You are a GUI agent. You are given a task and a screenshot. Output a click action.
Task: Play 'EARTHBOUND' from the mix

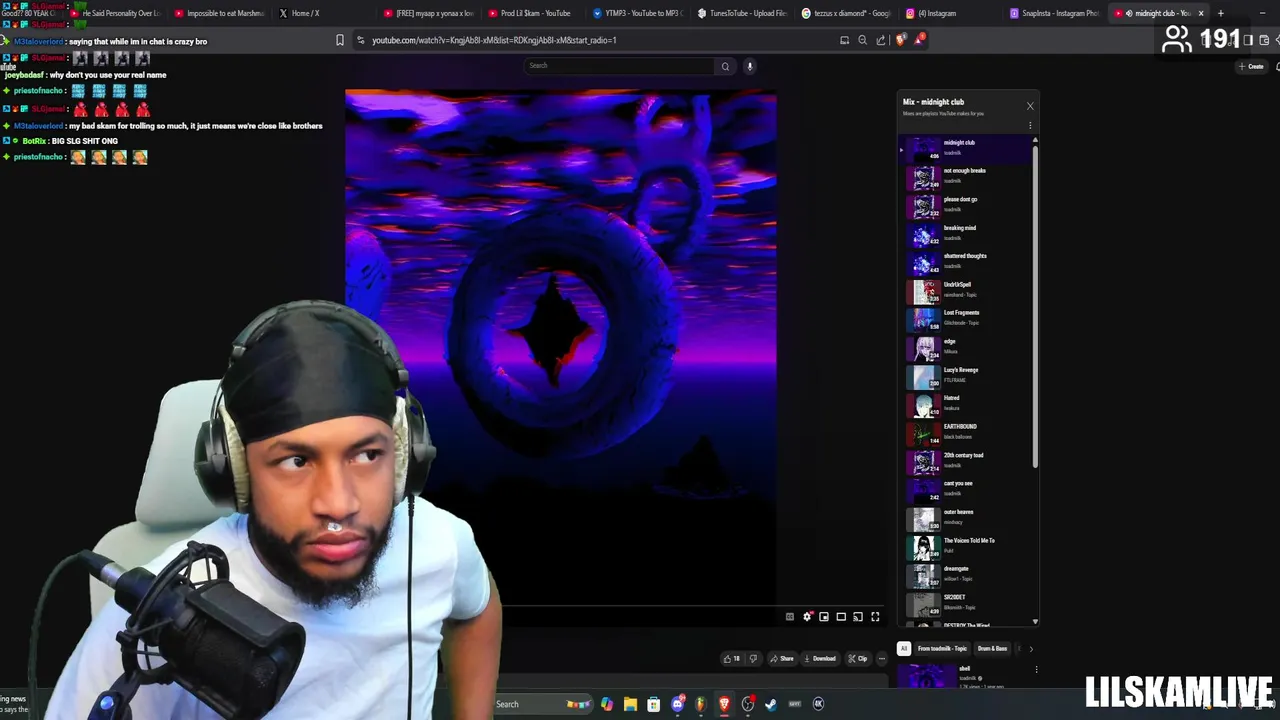(965, 432)
